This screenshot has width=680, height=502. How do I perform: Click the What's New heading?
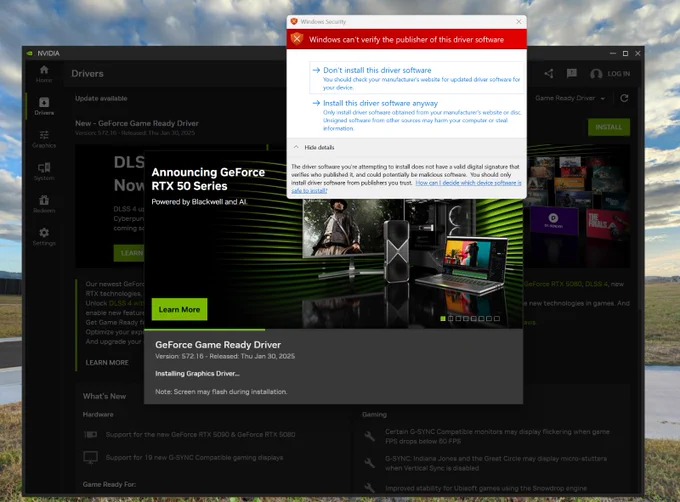(x=105, y=396)
